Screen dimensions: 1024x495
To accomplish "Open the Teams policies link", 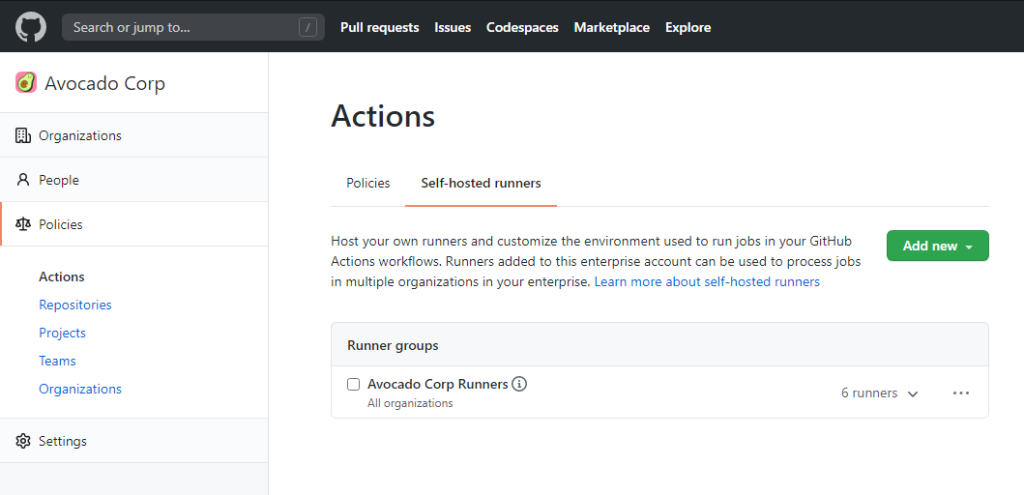I will point(57,361).
